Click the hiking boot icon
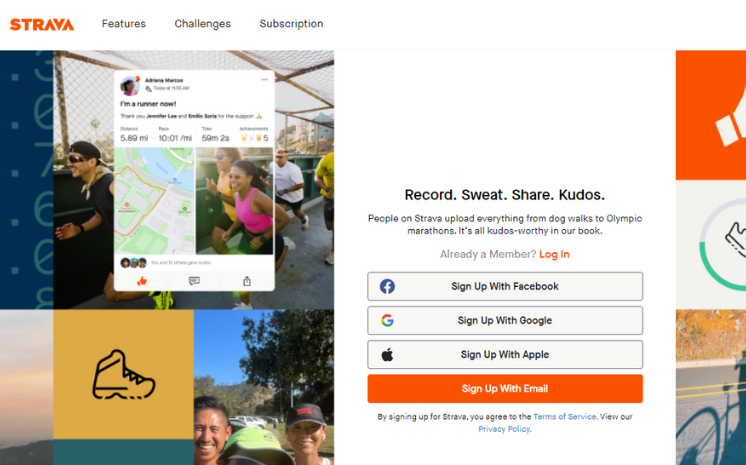Screen dimensions: 746x465 click(x=123, y=375)
